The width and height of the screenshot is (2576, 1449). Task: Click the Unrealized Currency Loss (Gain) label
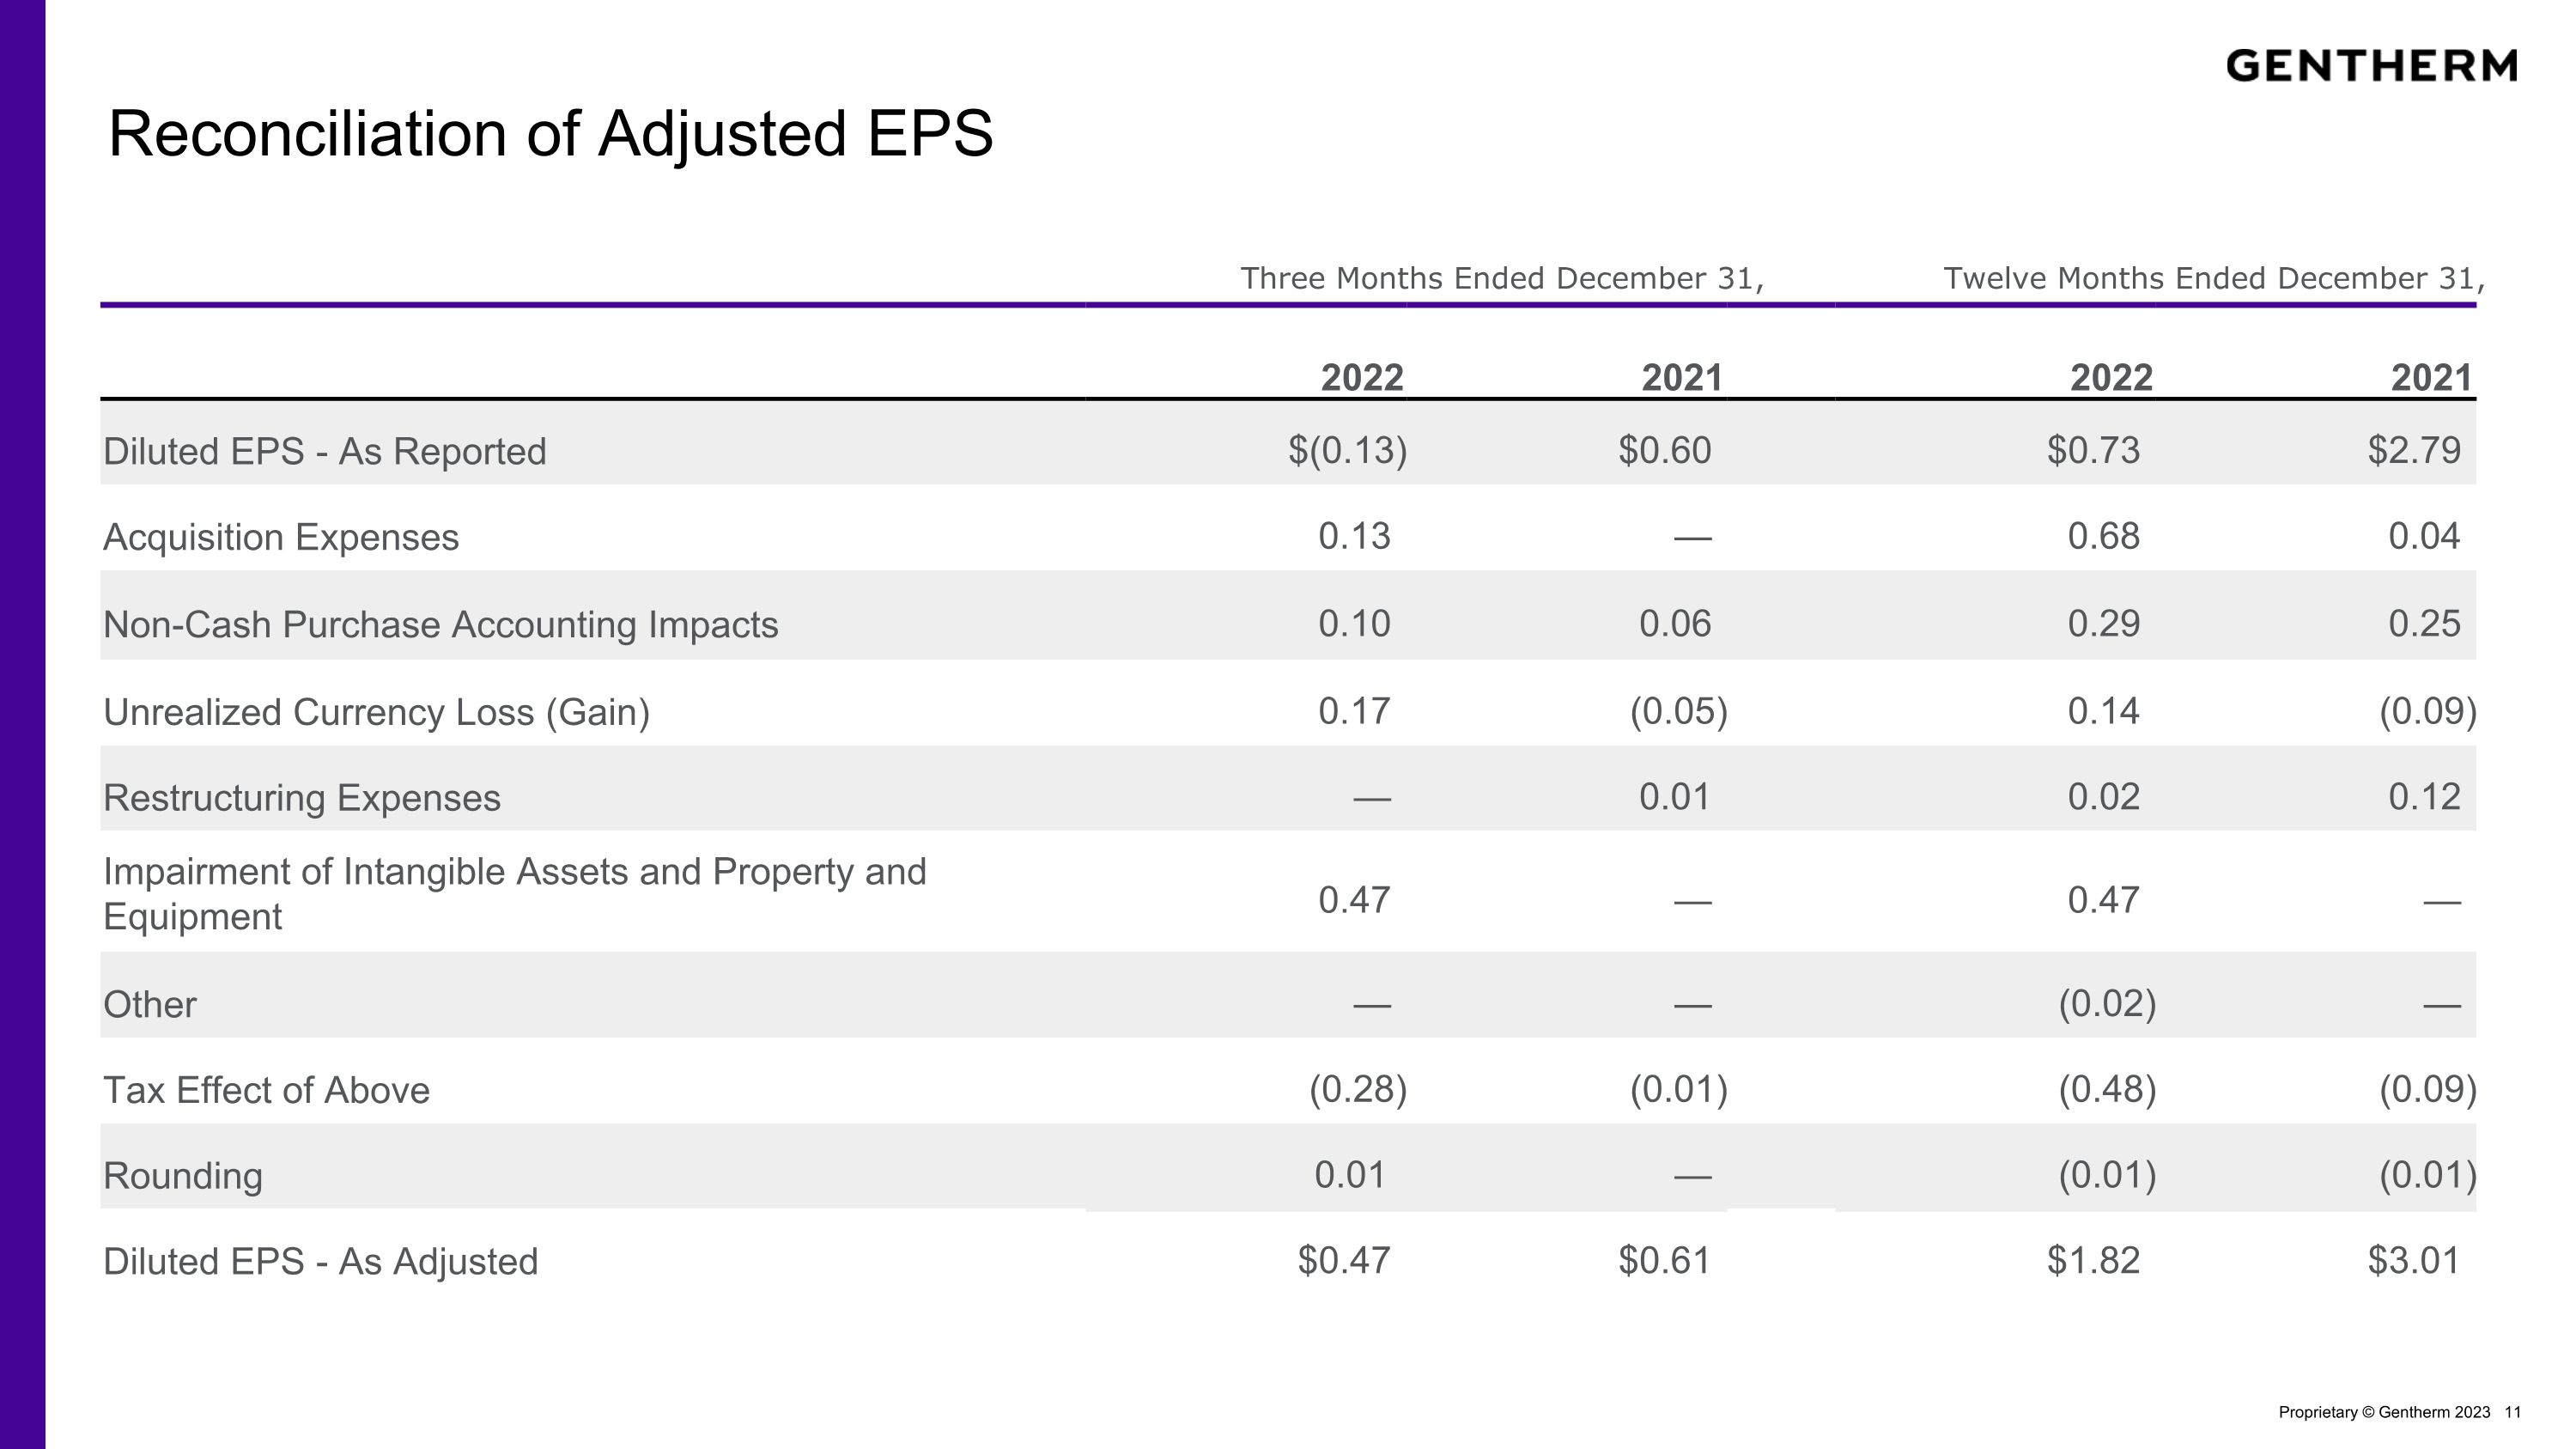[x=376, y=712]
